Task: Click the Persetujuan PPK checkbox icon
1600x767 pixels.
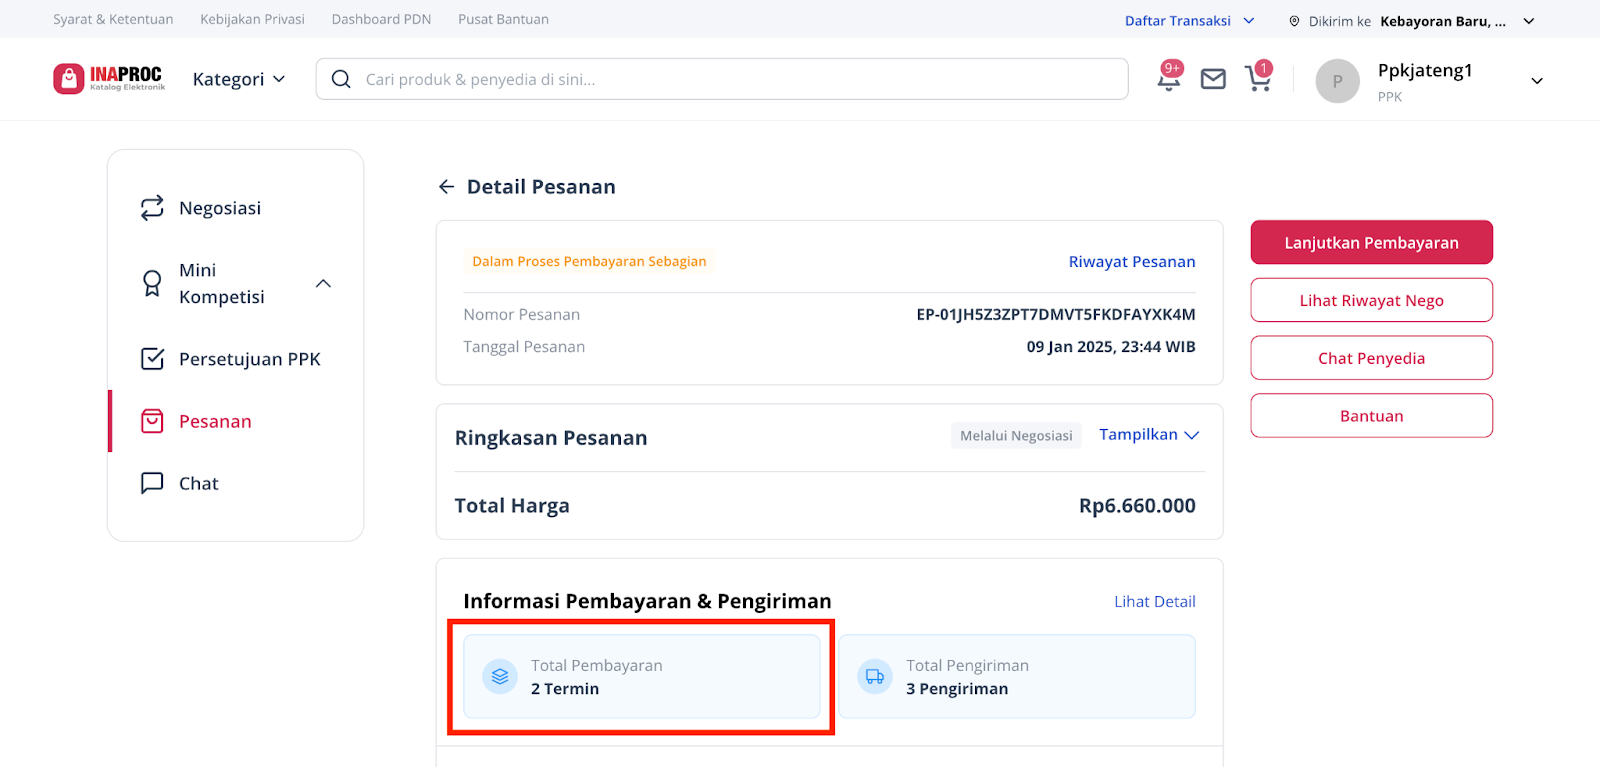Action: [152, 359]
